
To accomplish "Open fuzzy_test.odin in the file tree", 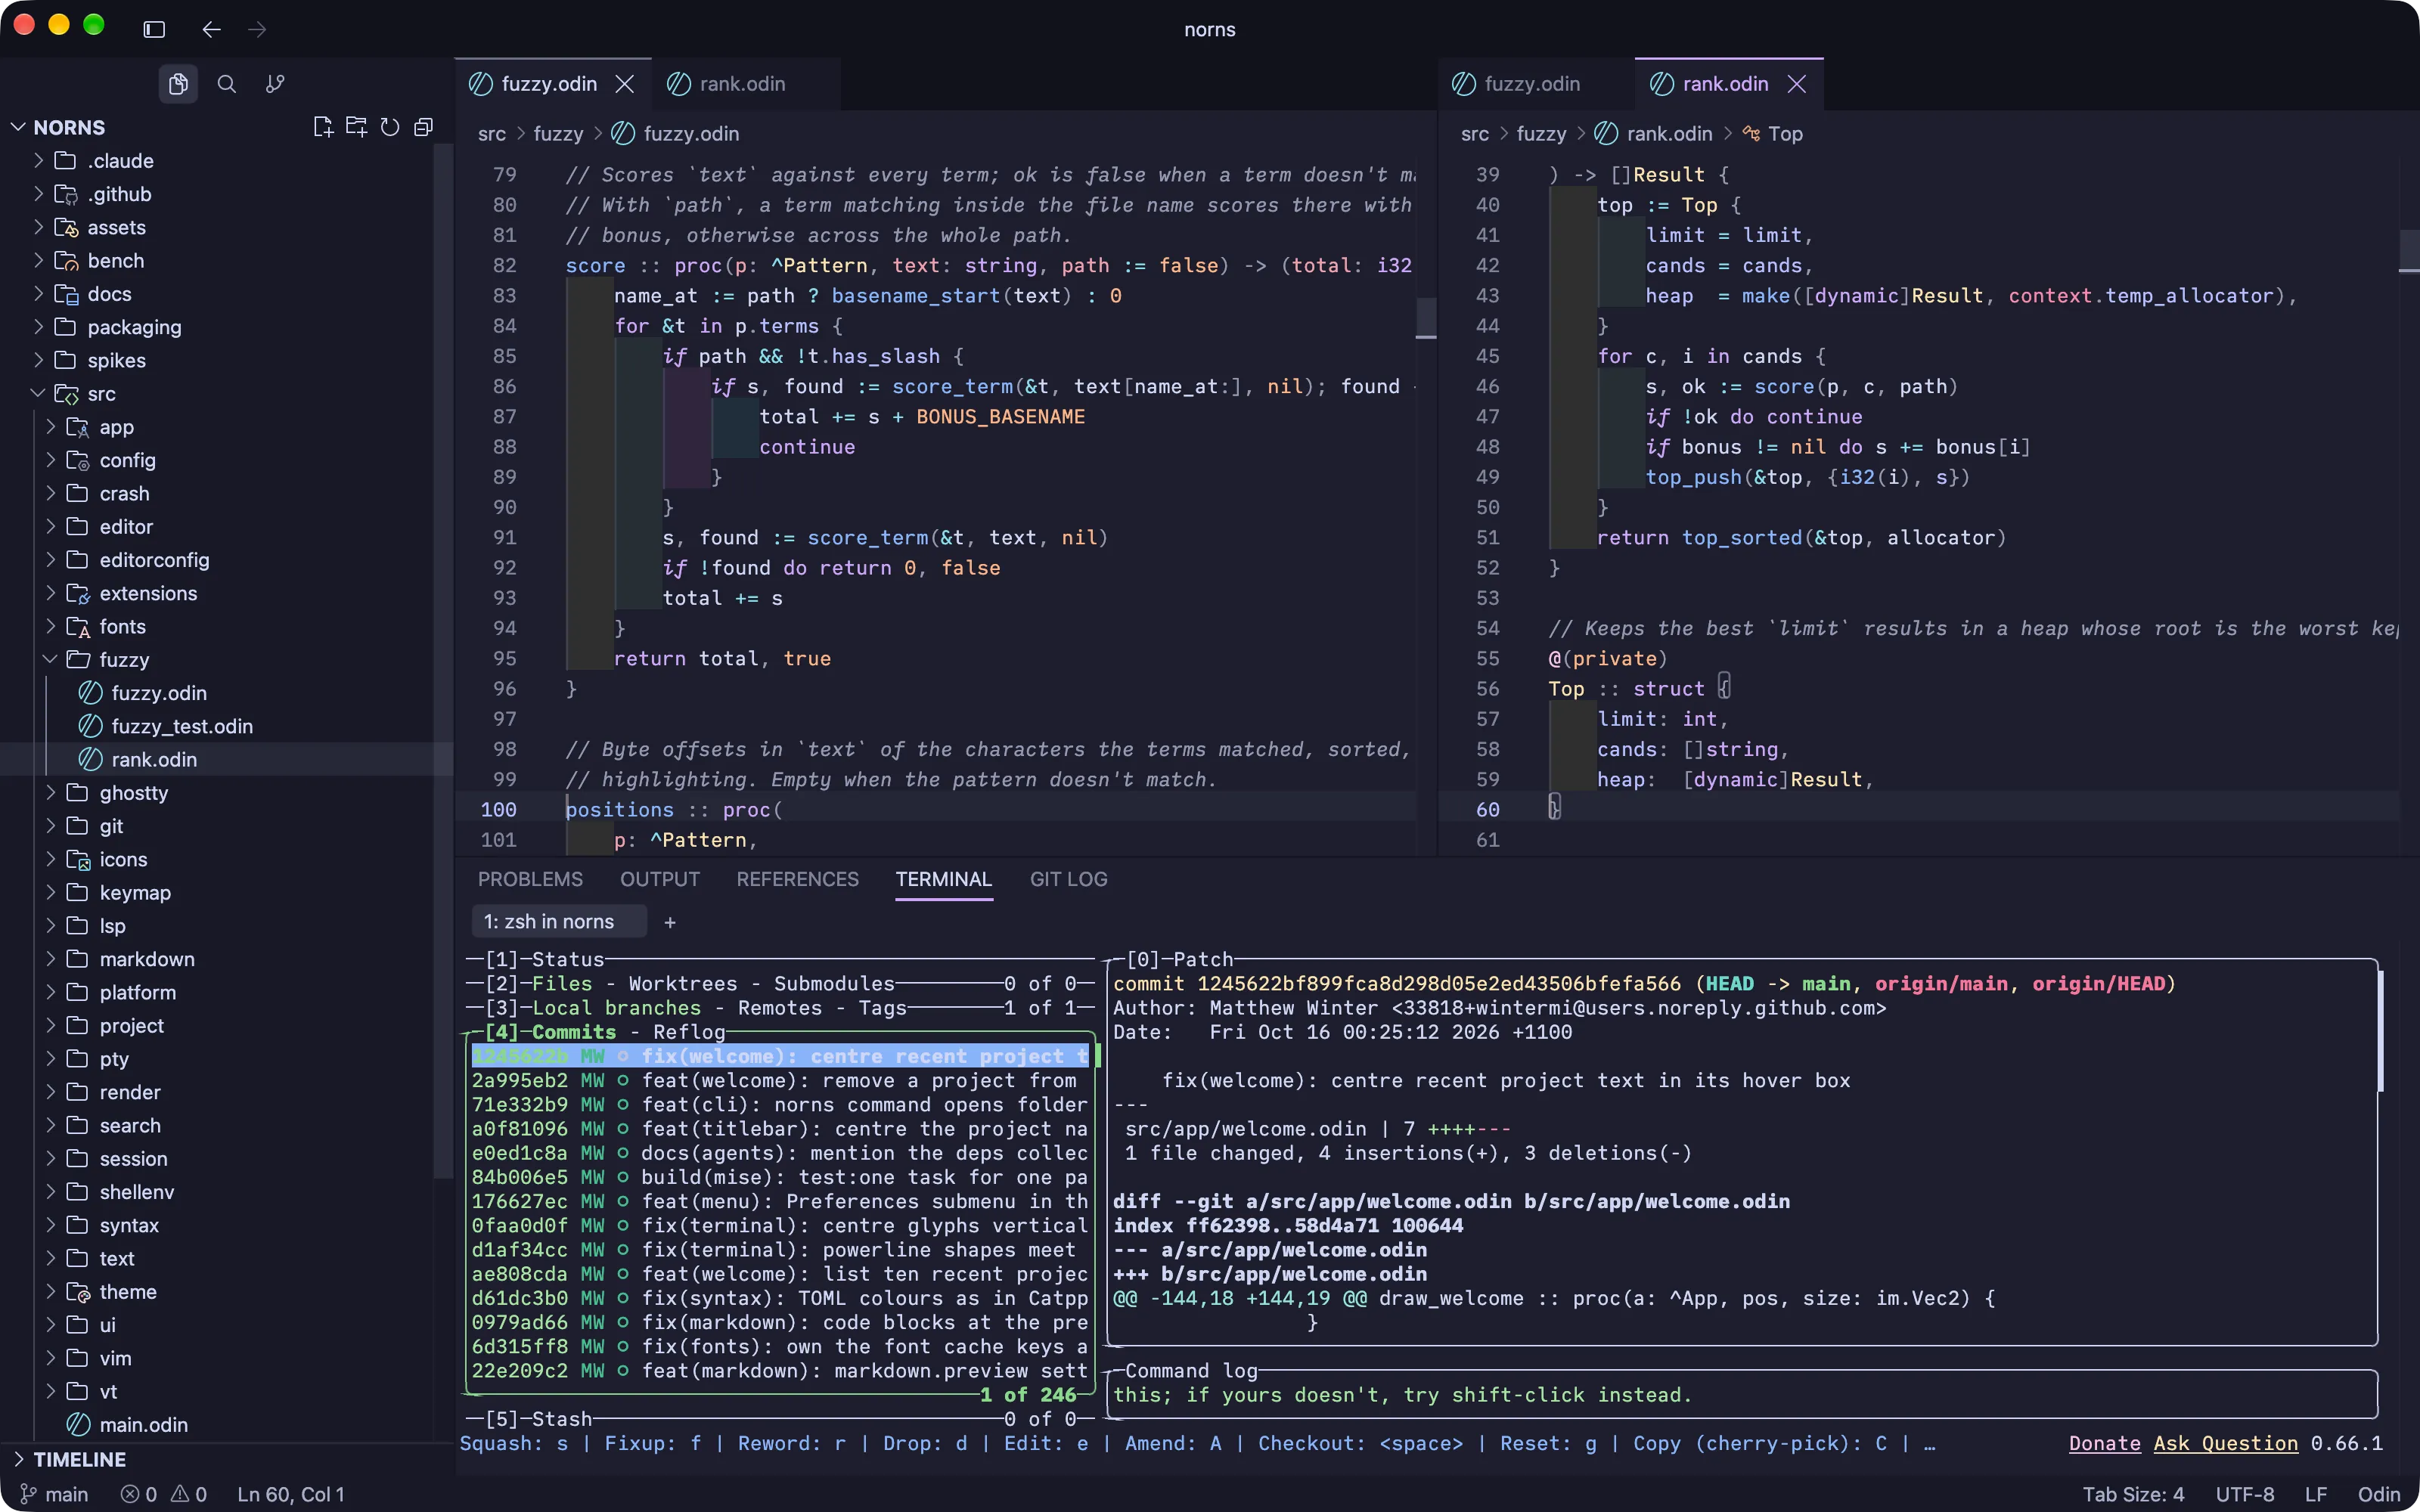I will (182, 726).
